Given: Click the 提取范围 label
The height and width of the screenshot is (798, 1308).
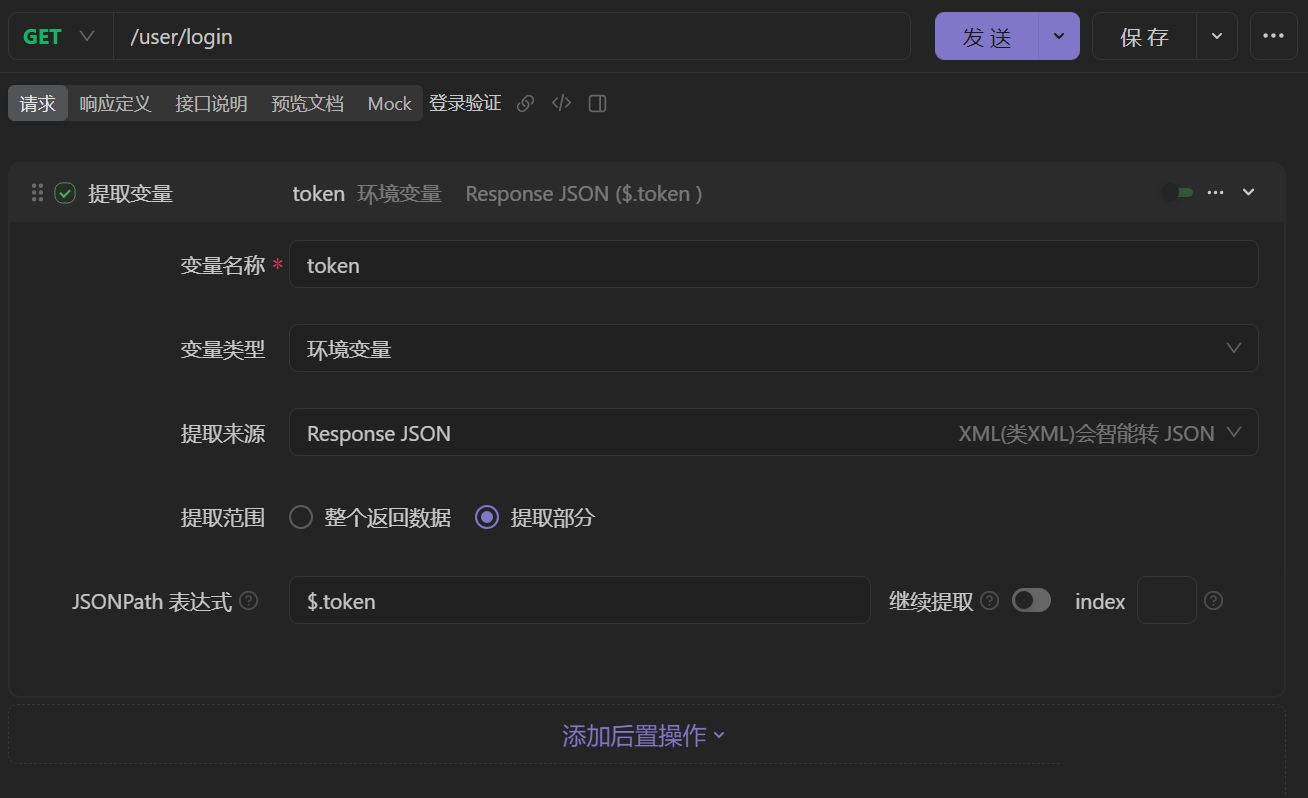Looking at the screenshot, I should tap(223, 517).
